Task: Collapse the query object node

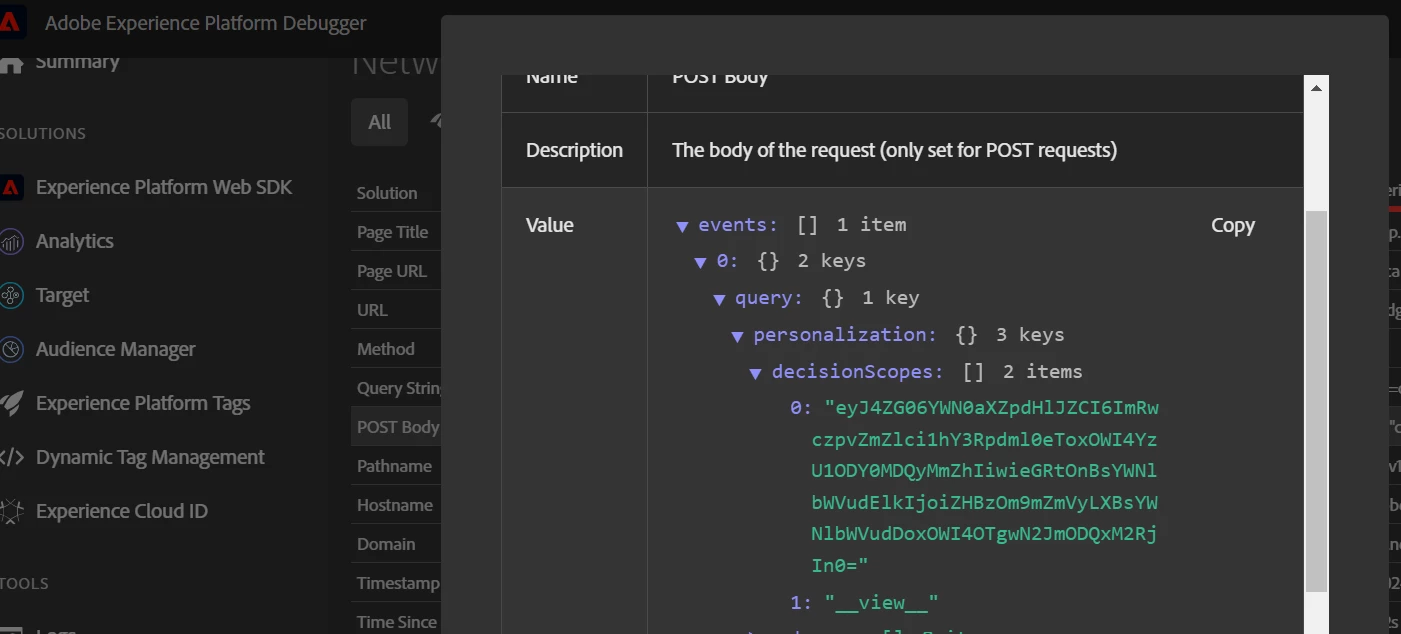Action: click(x=719, y=299)
